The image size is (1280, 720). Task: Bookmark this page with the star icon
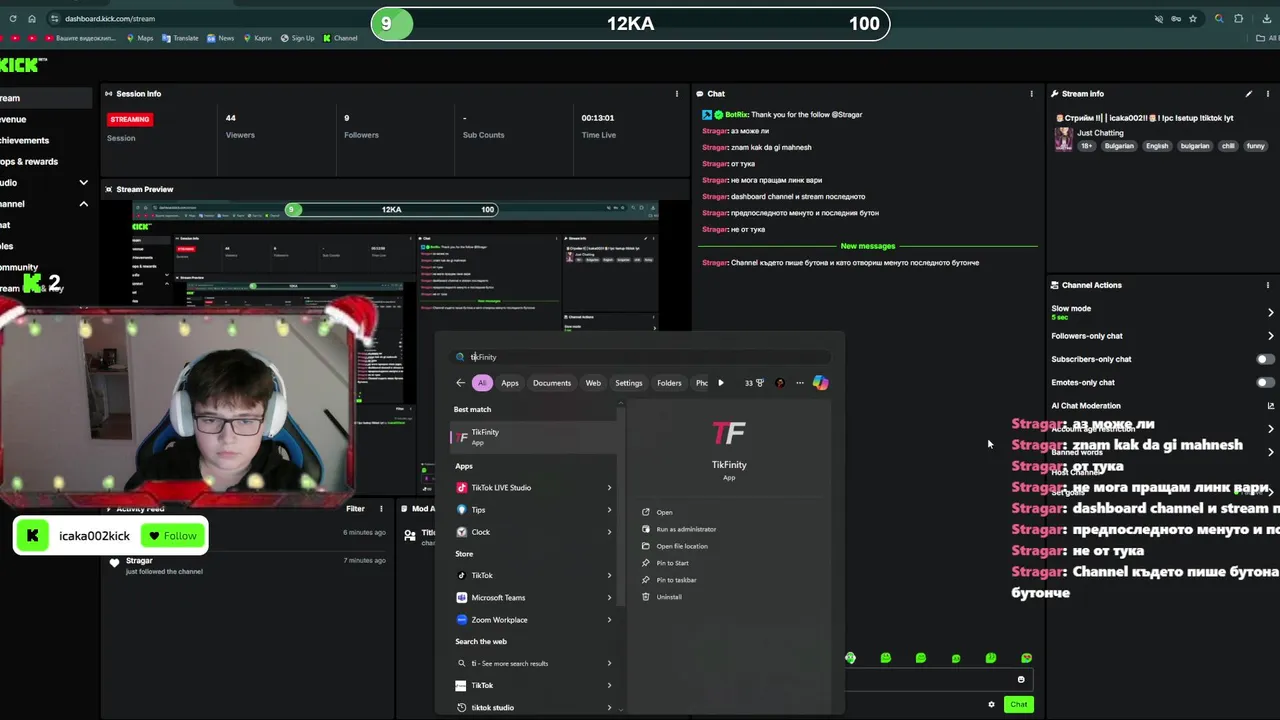1193,18
